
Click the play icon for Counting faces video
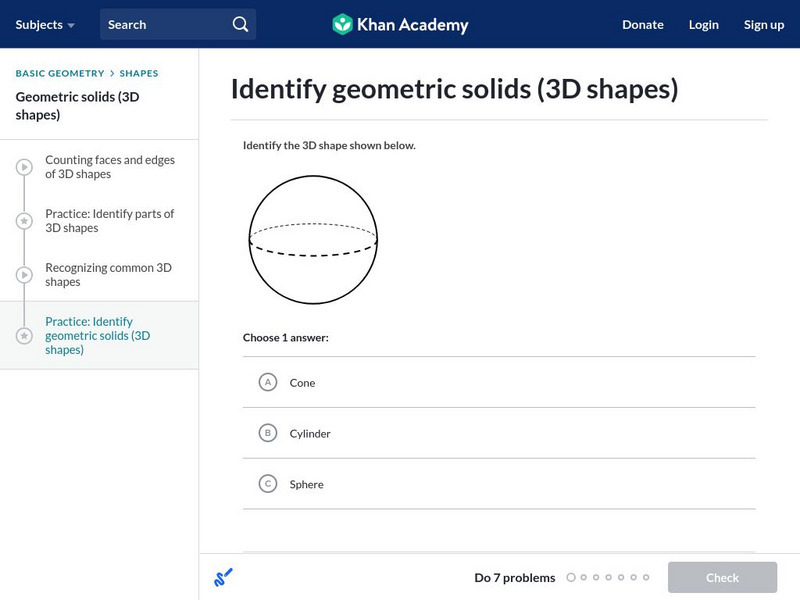click(x=24, y=167)
